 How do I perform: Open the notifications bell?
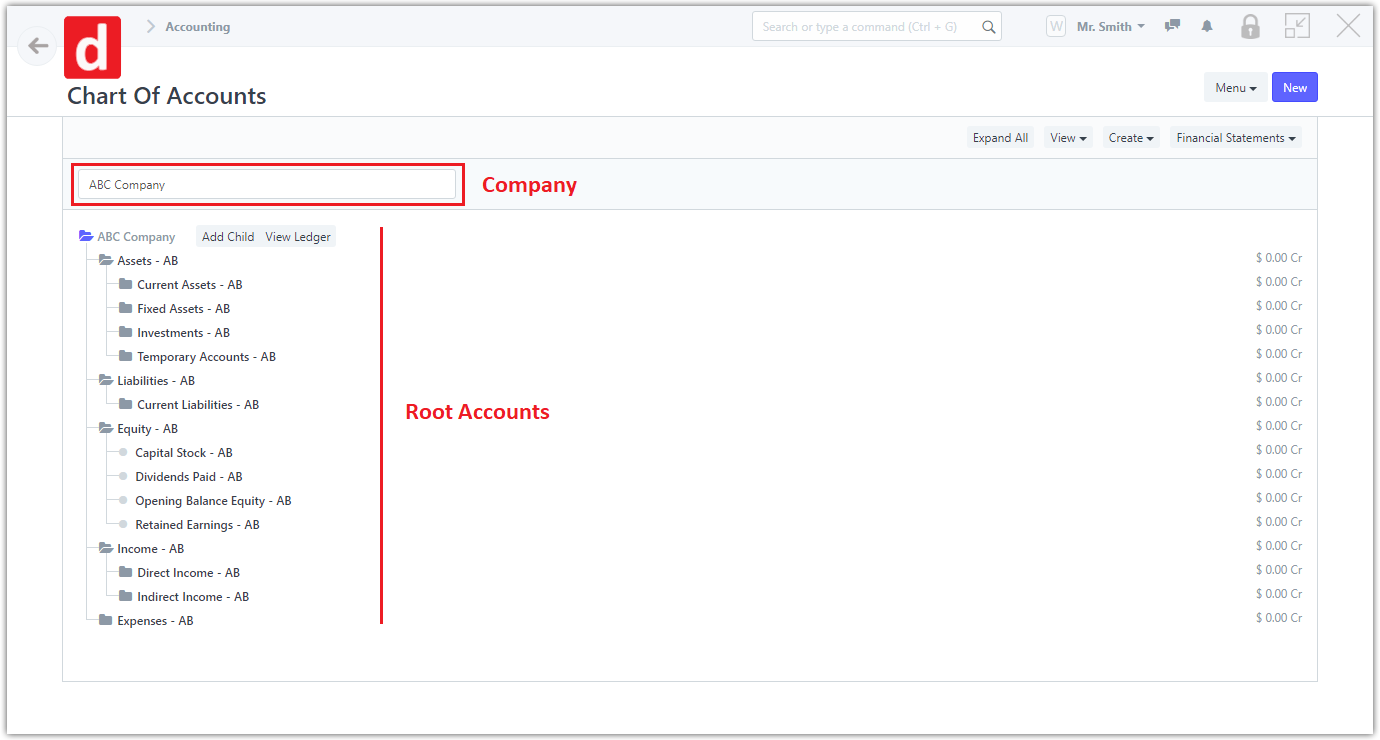pyautogui.click(x=1207, y=27)
